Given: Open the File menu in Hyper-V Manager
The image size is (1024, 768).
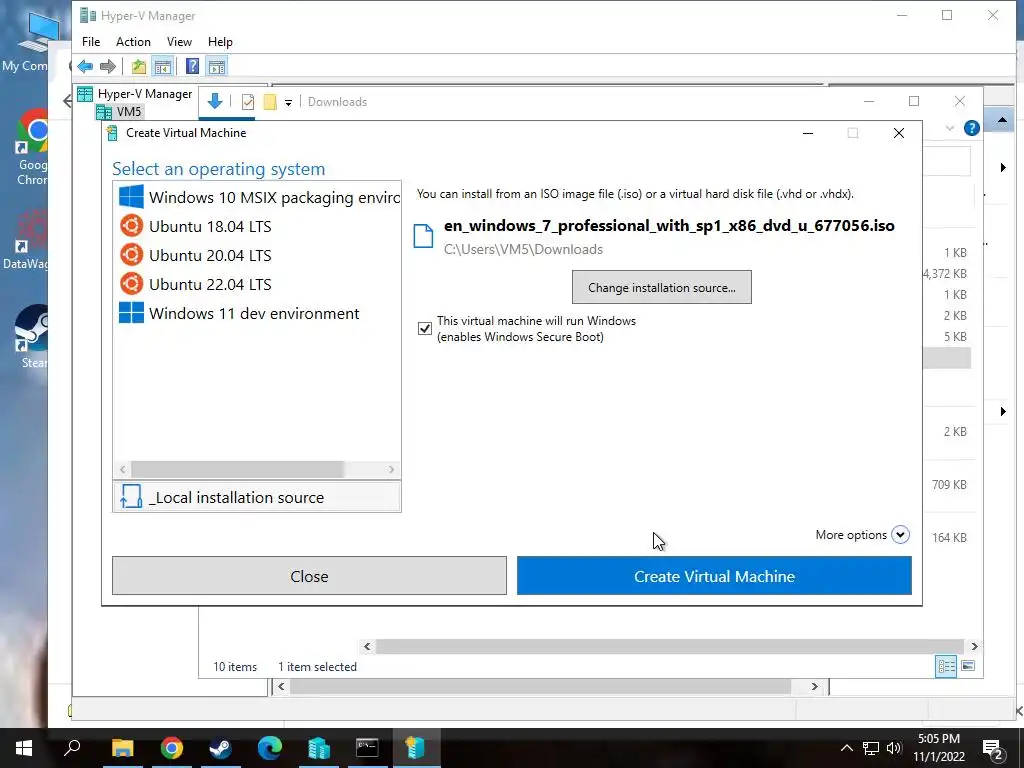Looking at the screenshot, I should tap(91, 42).
